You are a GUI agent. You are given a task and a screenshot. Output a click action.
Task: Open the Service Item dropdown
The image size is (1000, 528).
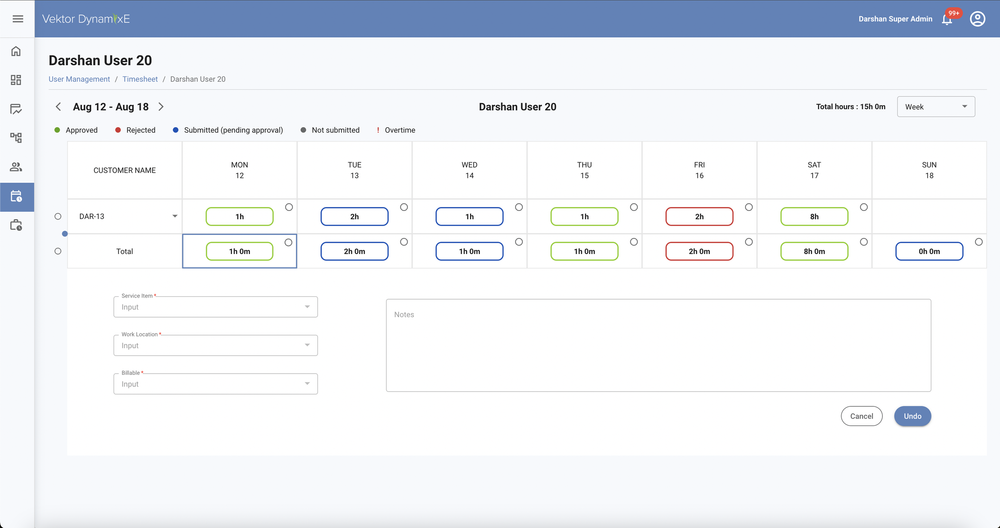tap(216, 307)
